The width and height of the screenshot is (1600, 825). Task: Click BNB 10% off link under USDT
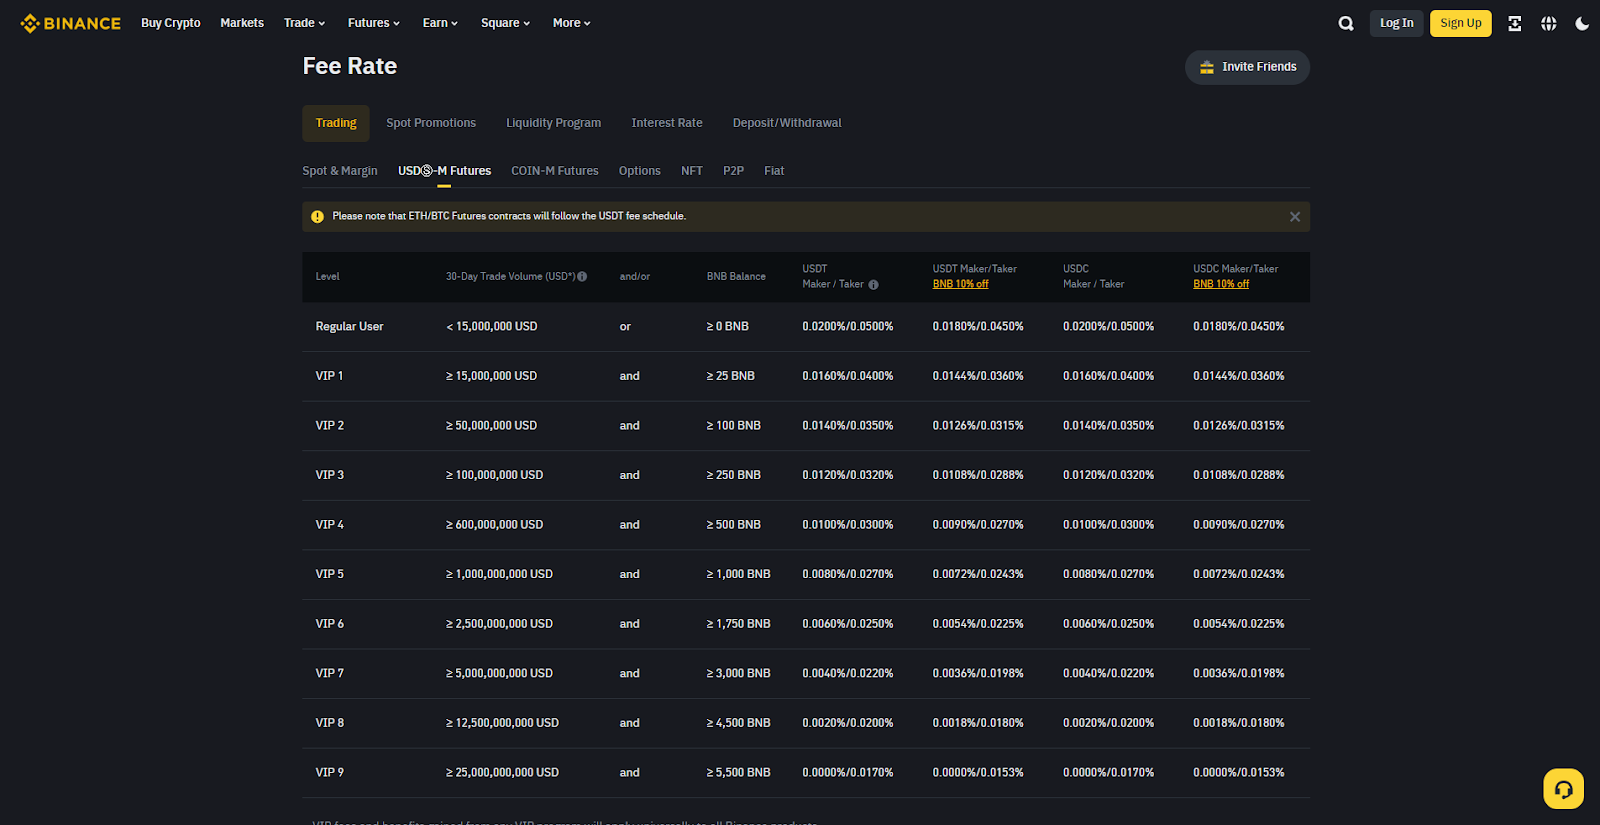coord(960,284)
